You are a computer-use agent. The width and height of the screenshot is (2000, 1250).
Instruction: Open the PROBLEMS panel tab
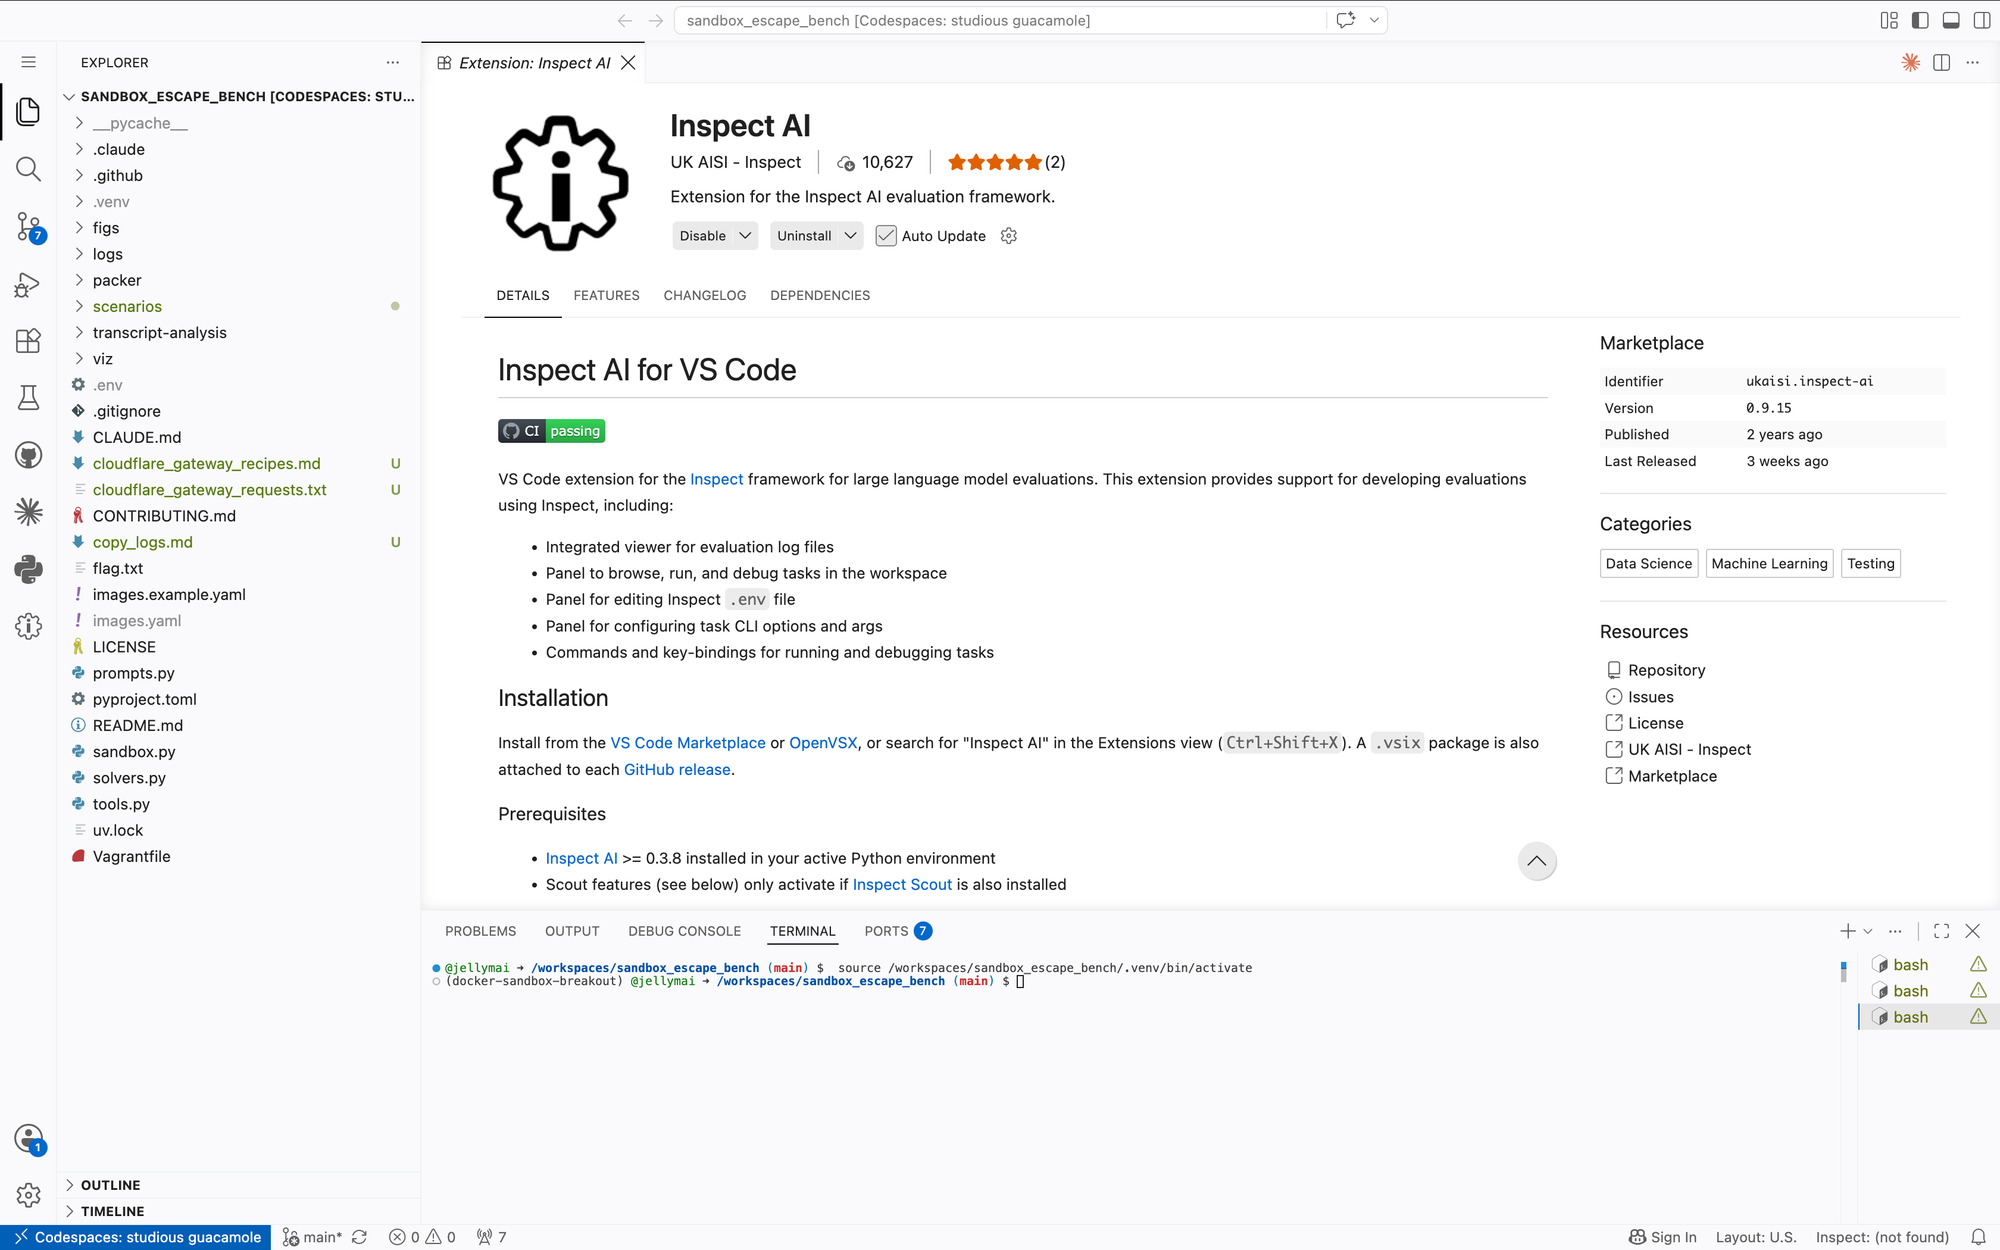pos(480,931)
